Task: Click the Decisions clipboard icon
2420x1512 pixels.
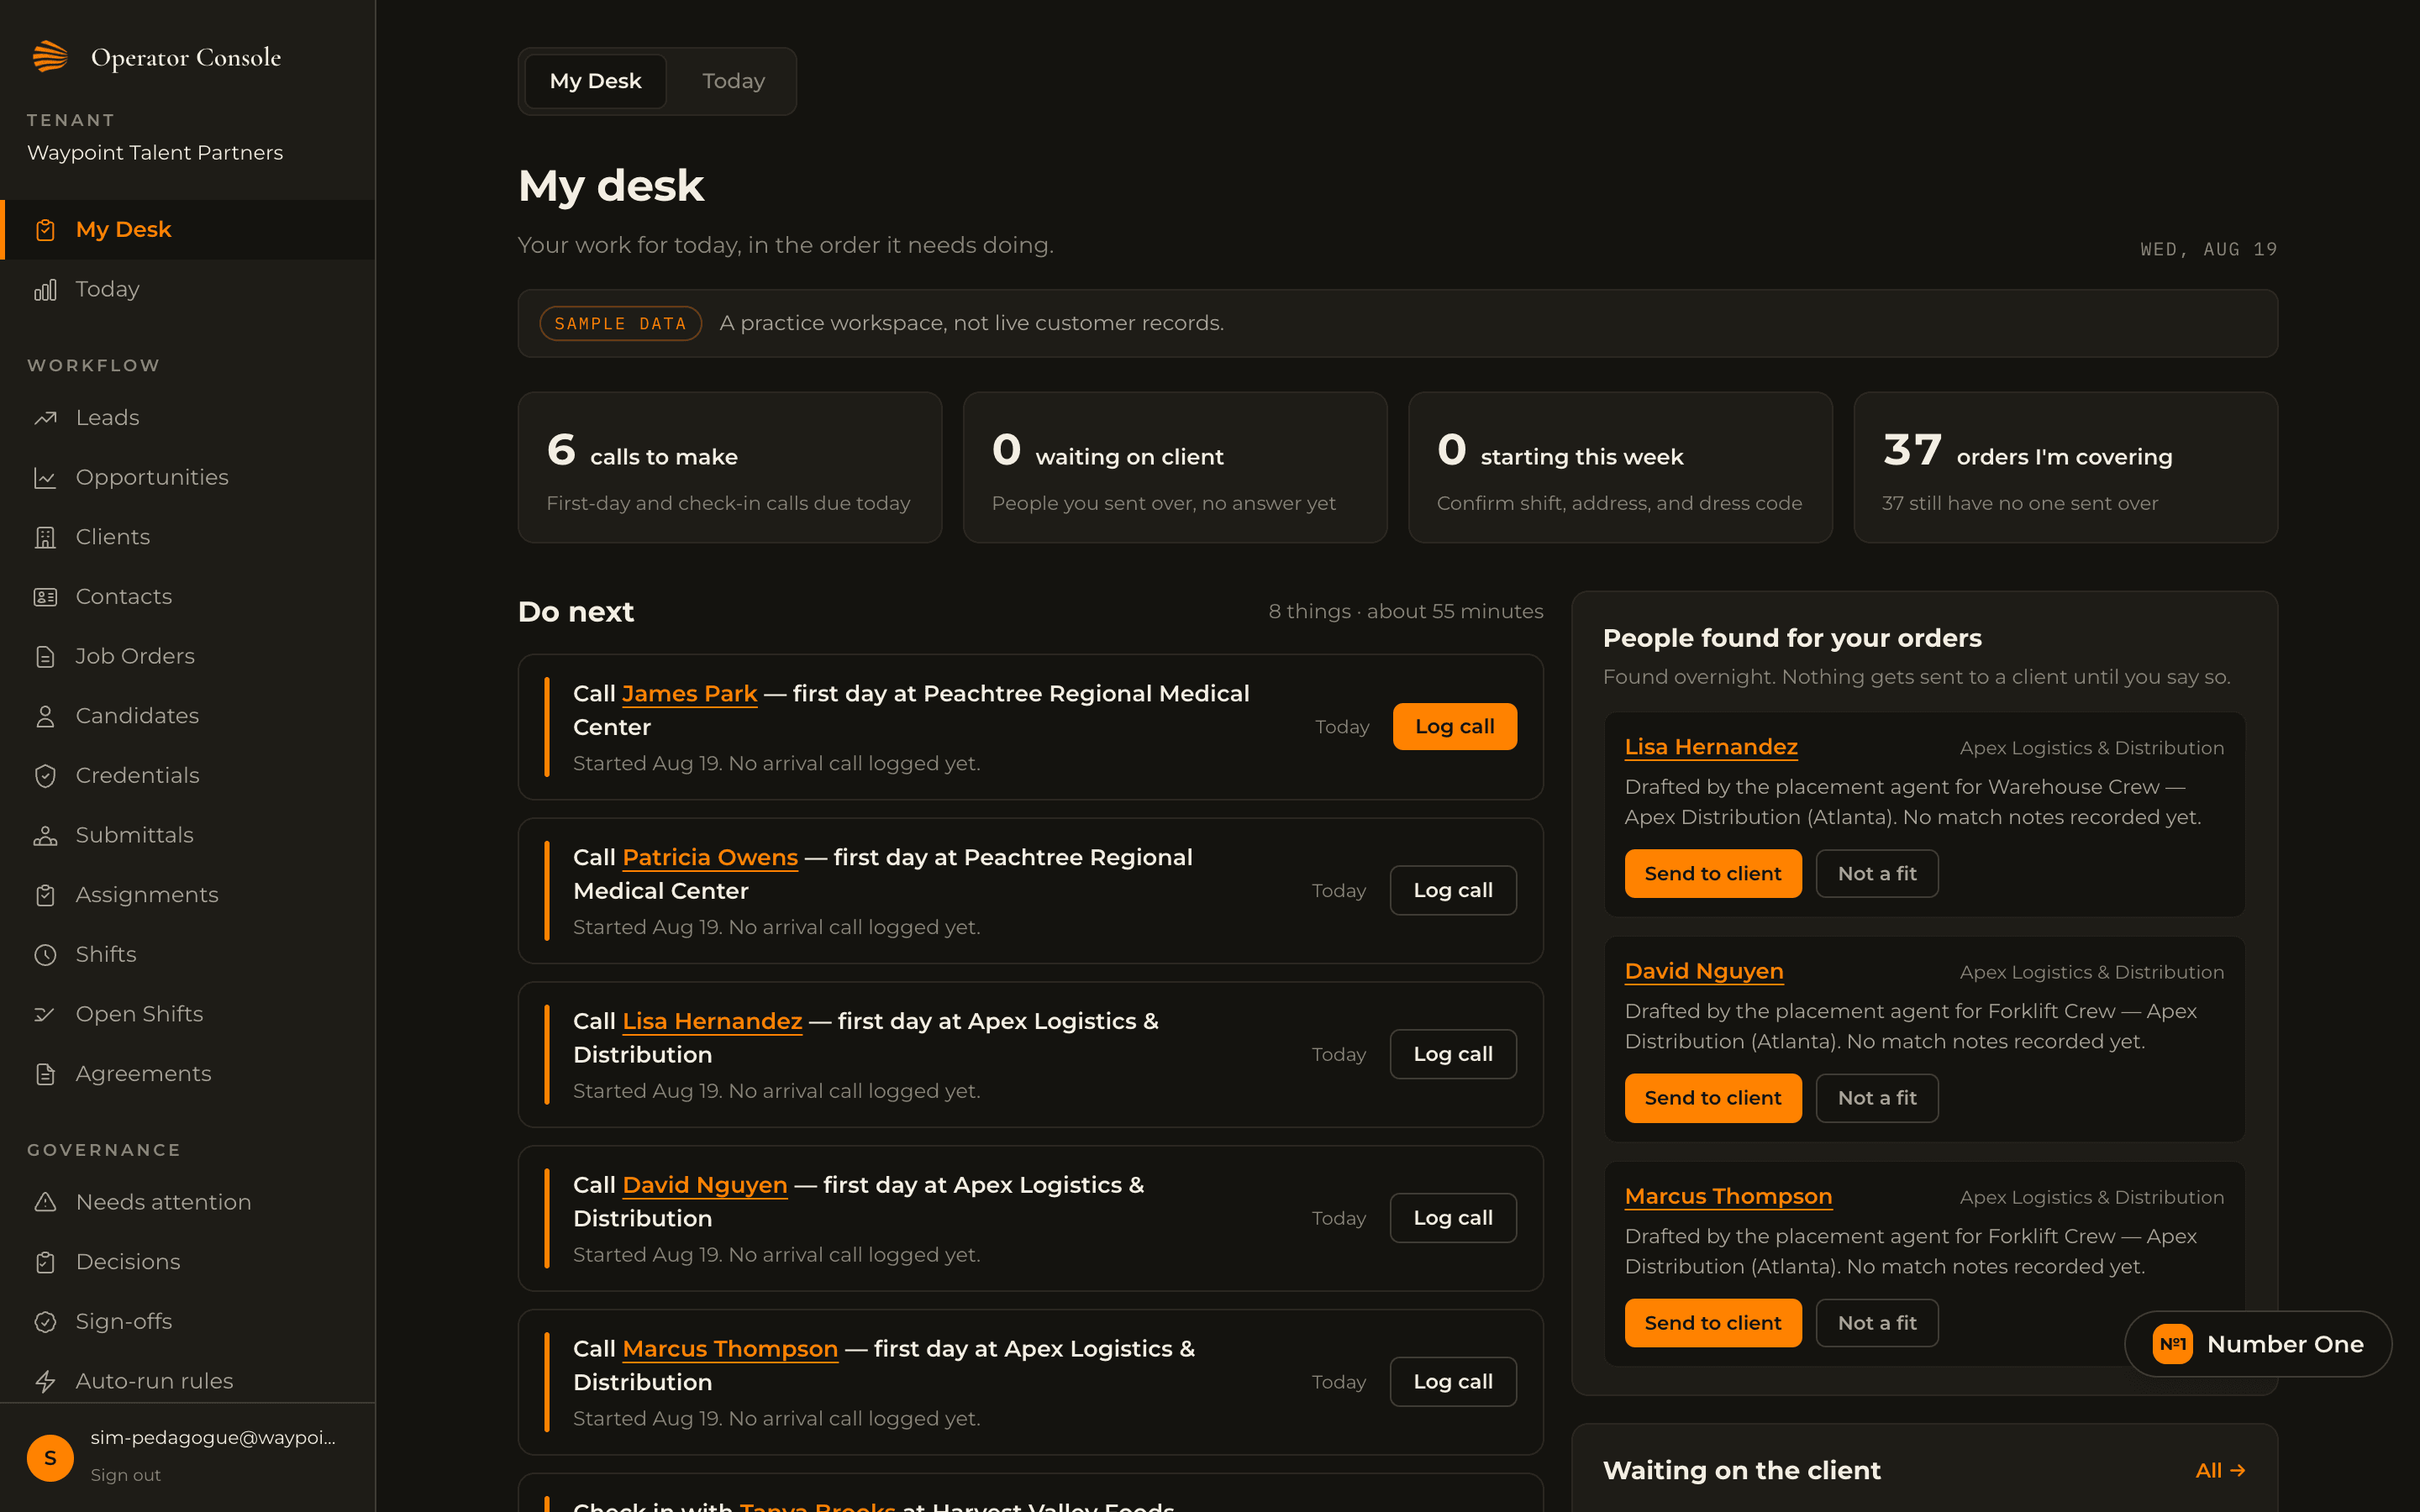Action: pyautogui.click(x=45, y=1262)
